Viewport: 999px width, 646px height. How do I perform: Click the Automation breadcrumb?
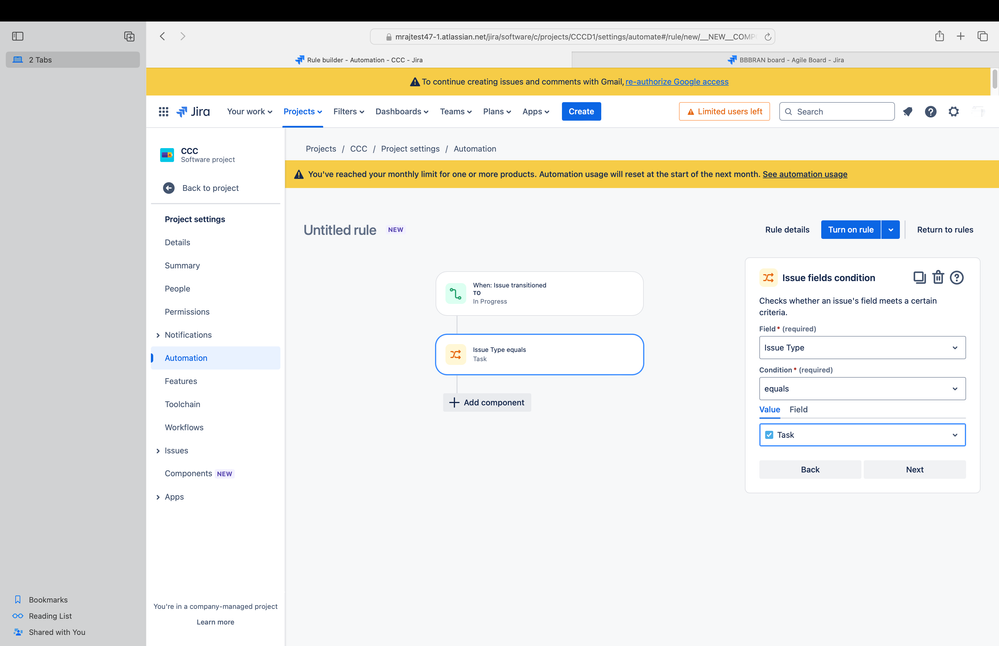click(x=475, y=148)
